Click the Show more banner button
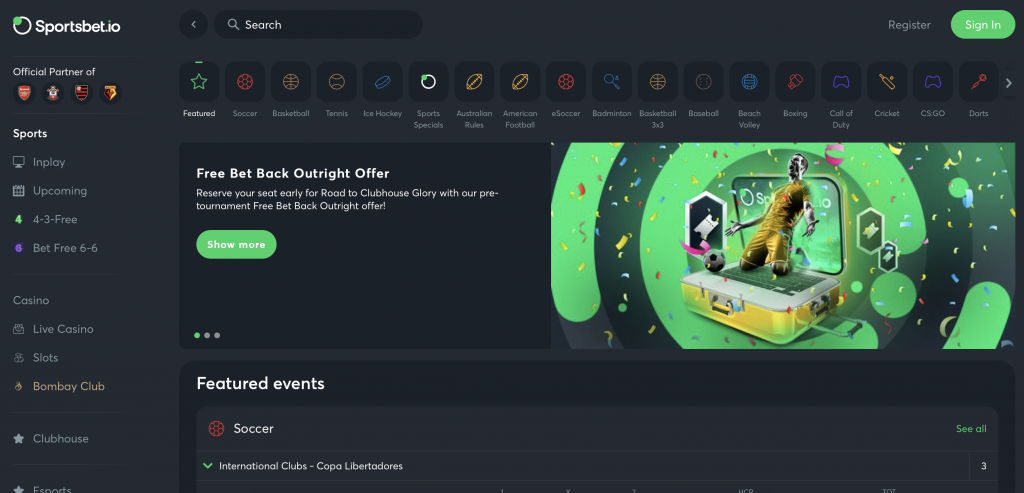The width and height of the screenshot is (1024, 493). tap(236, 244)
